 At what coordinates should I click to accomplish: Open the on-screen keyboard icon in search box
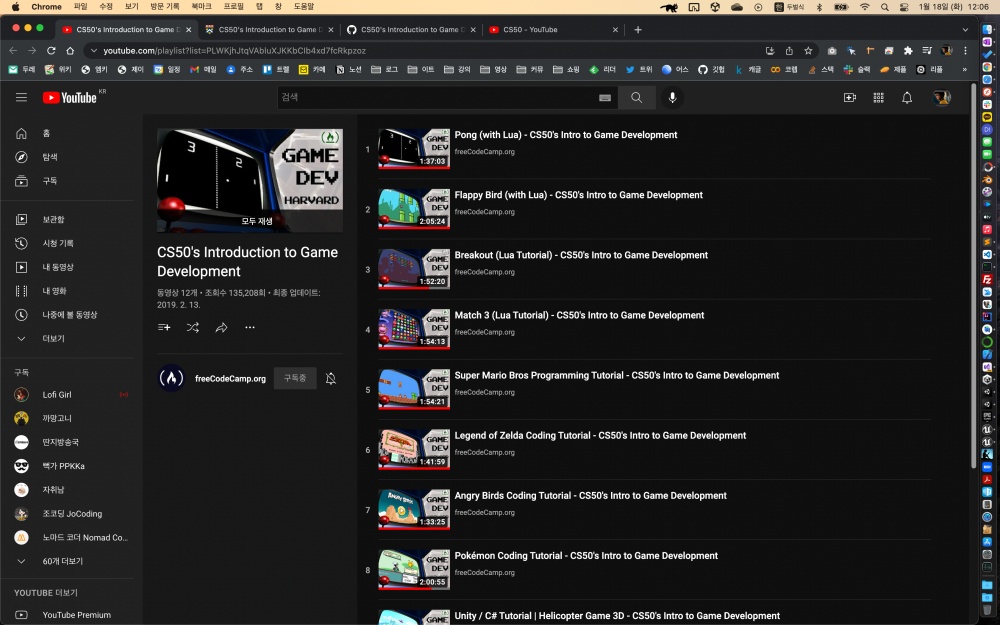605,98
